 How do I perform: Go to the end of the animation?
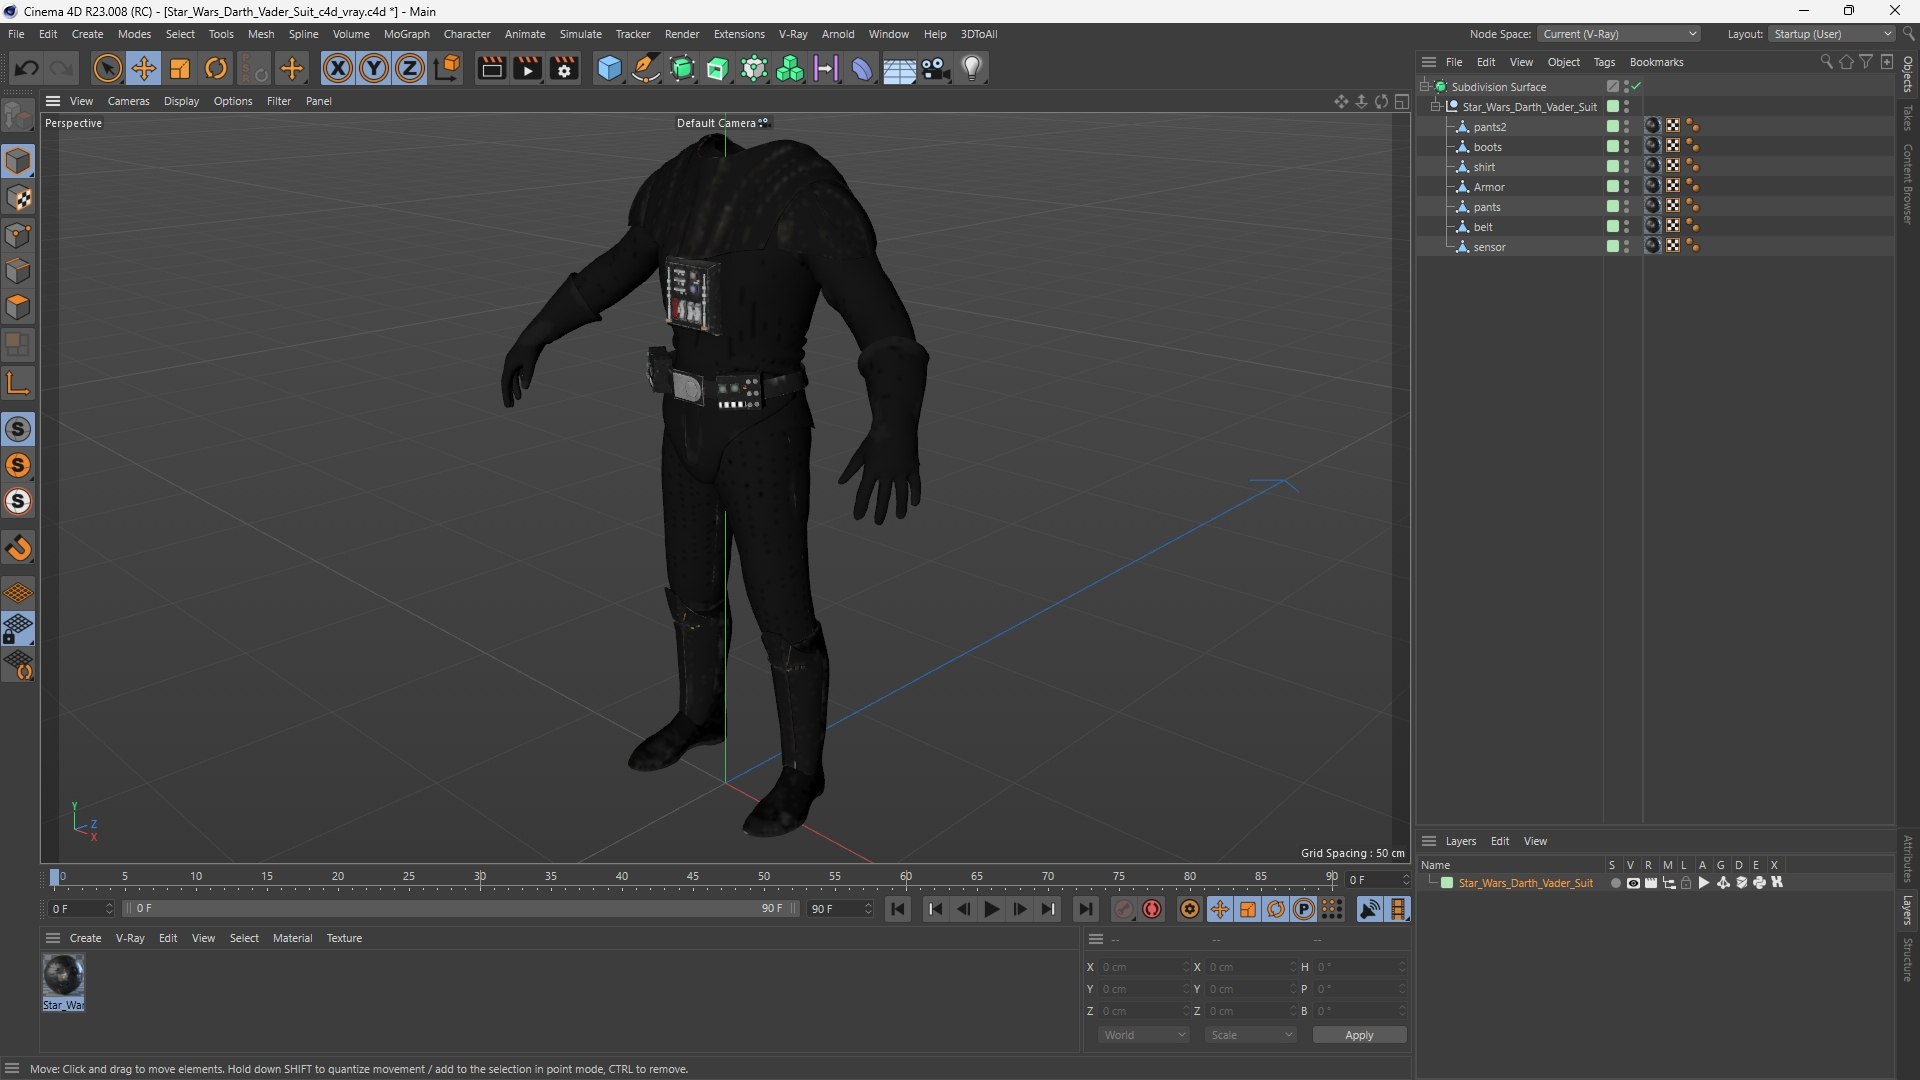(x=1085, y=909)
